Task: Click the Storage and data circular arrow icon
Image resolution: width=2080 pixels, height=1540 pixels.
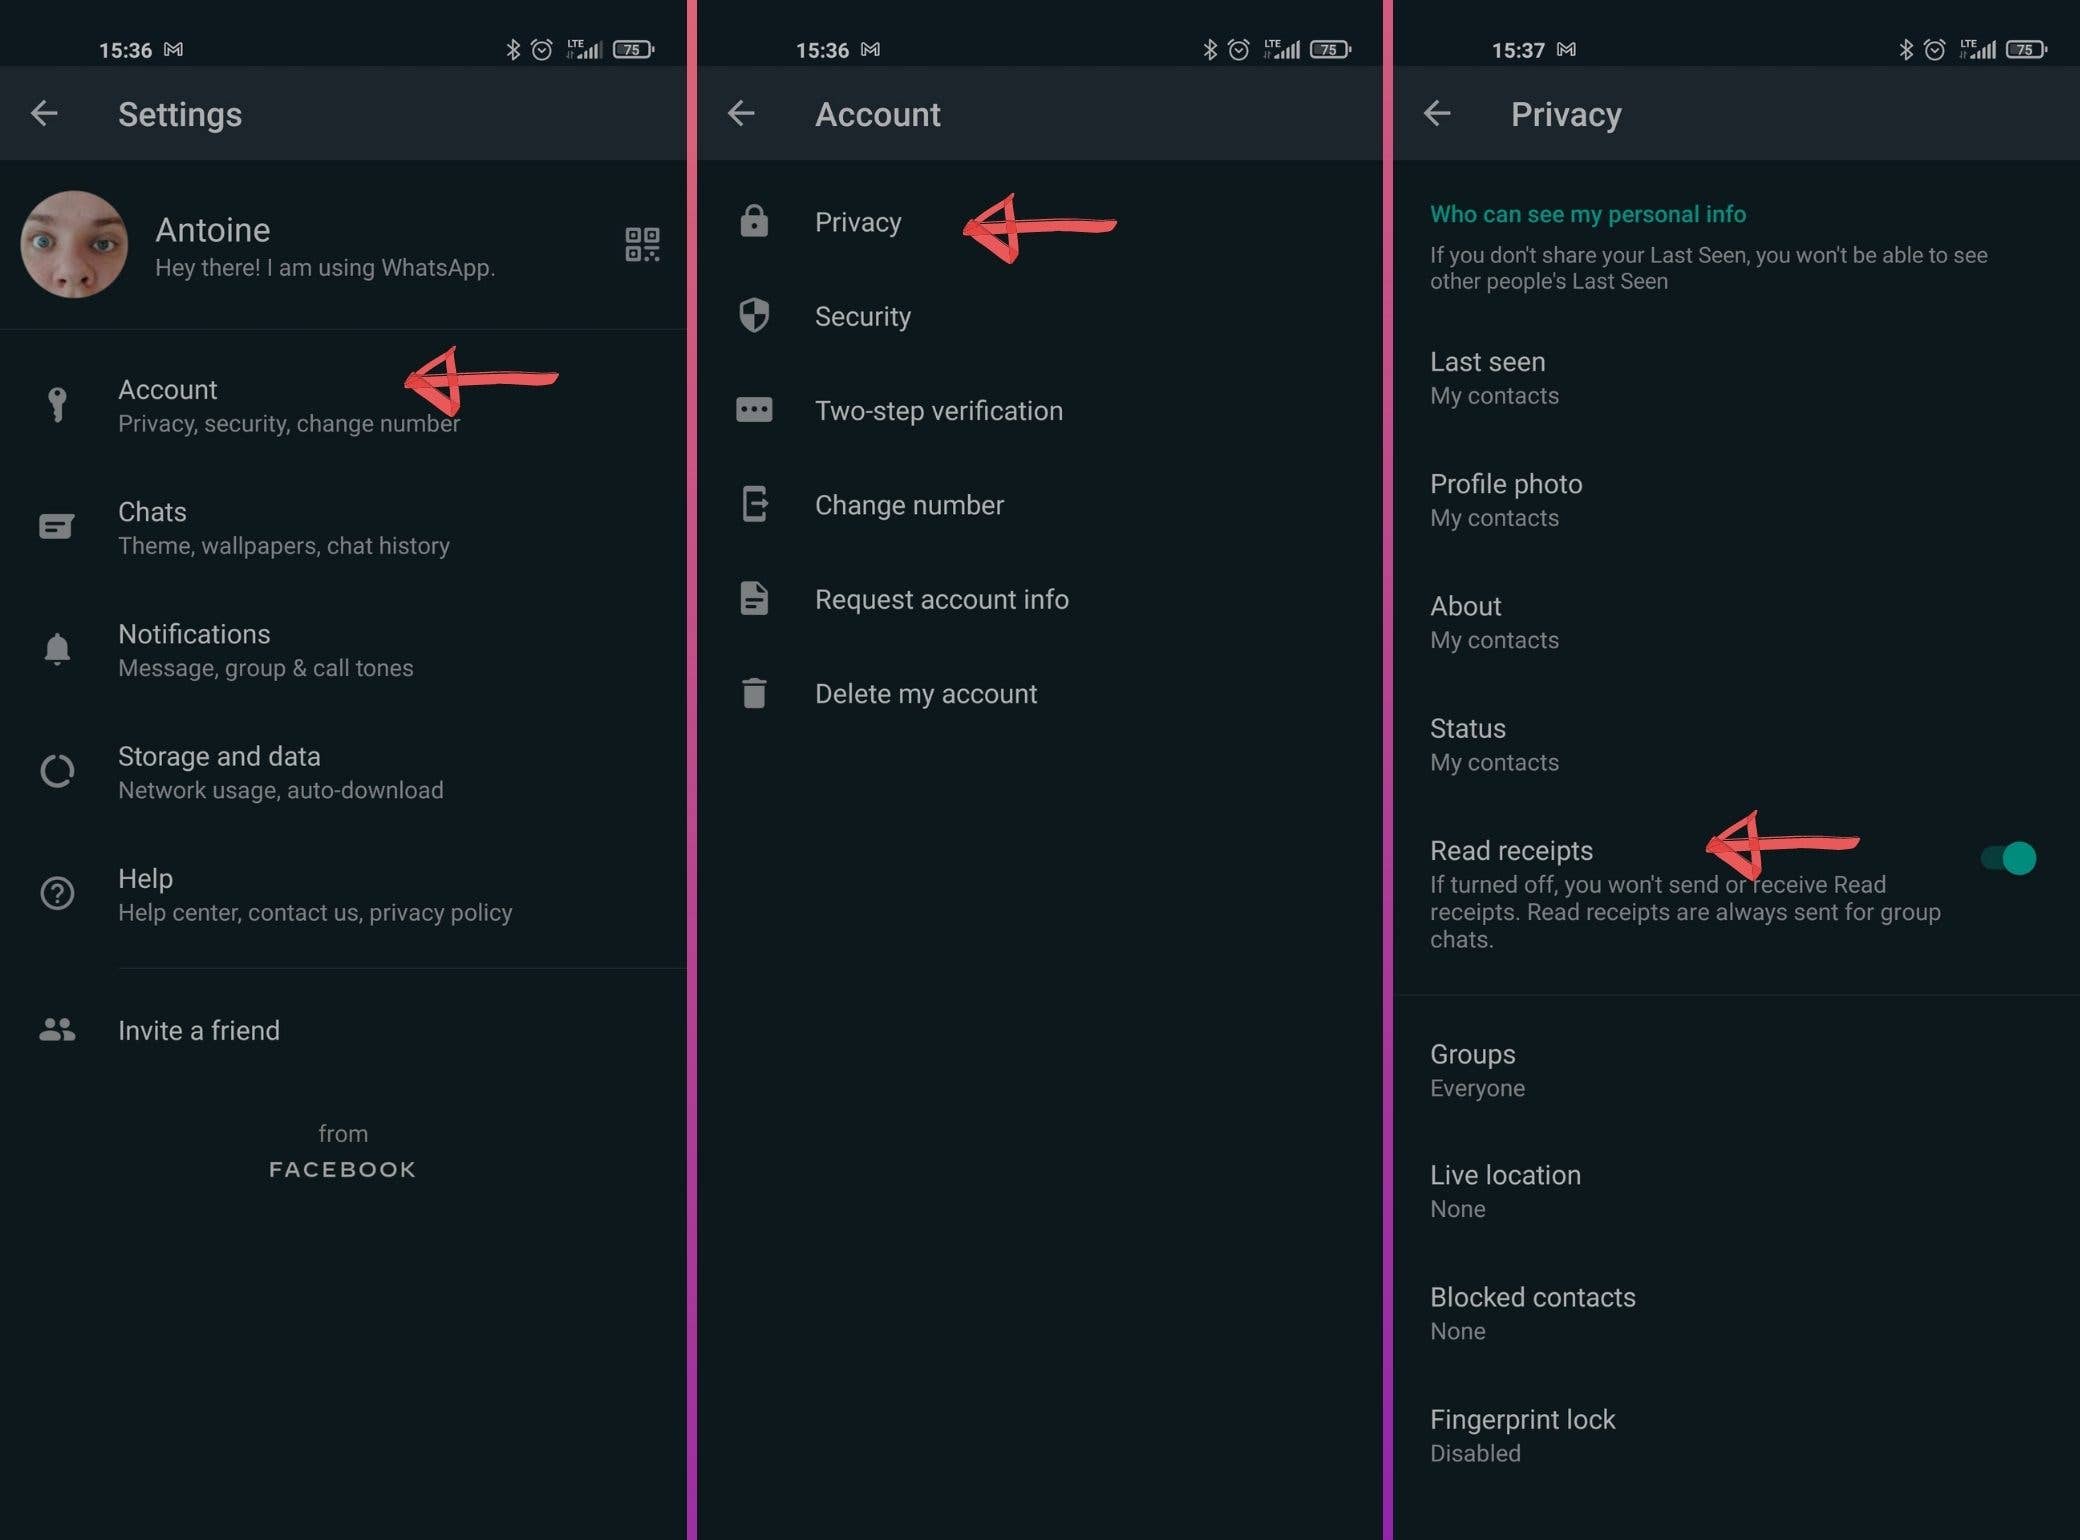Action: 57,771
